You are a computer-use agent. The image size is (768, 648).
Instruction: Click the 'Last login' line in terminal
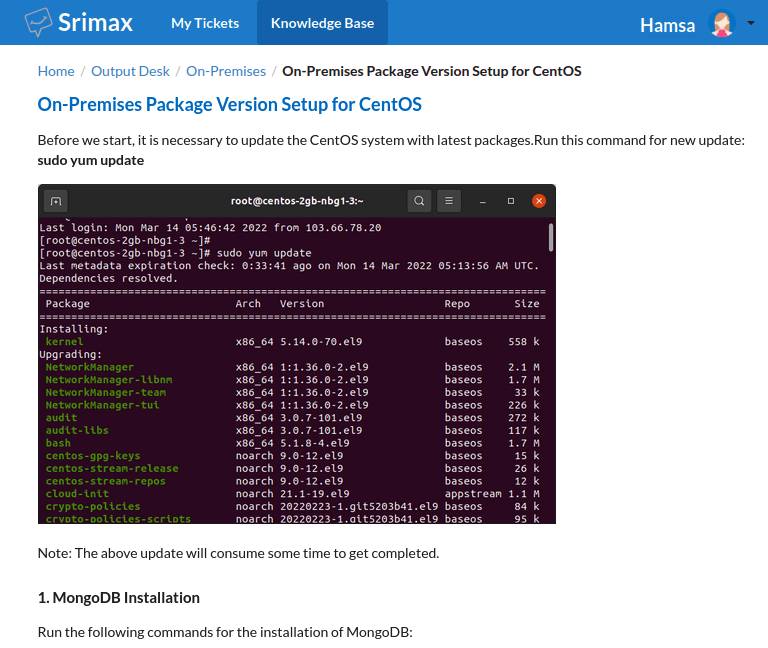210,228
